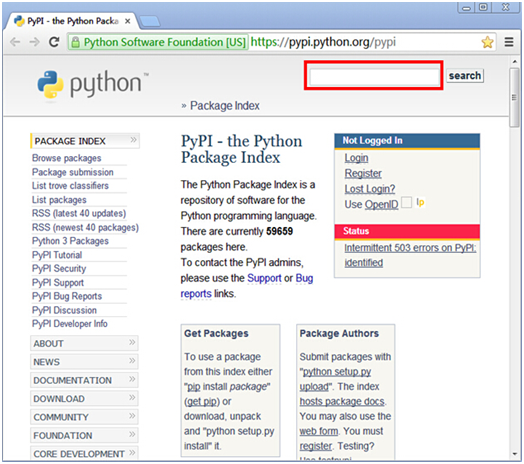Click the python setup.py upload link
This screenshot has width=524, height=464.
tap(336, 379)
